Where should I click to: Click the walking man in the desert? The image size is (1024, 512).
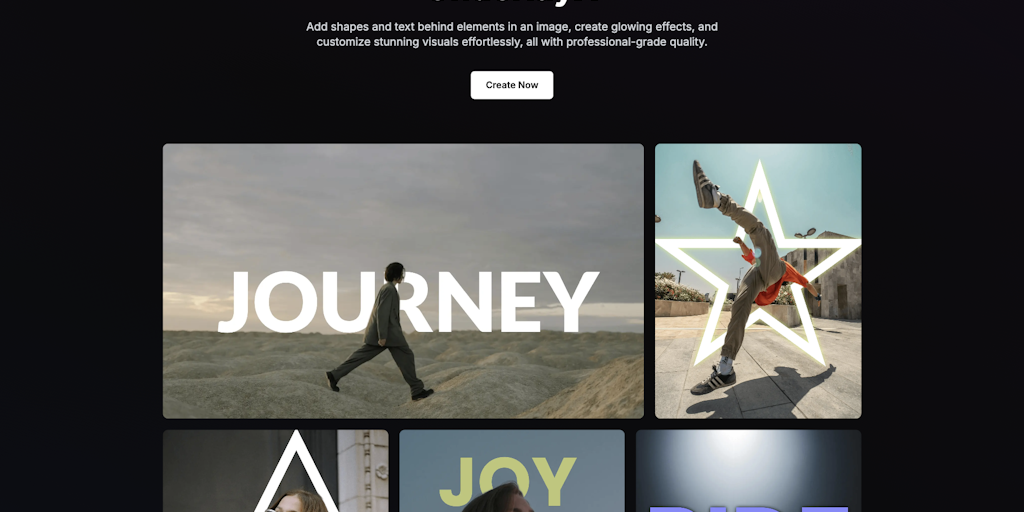[384, 331]
